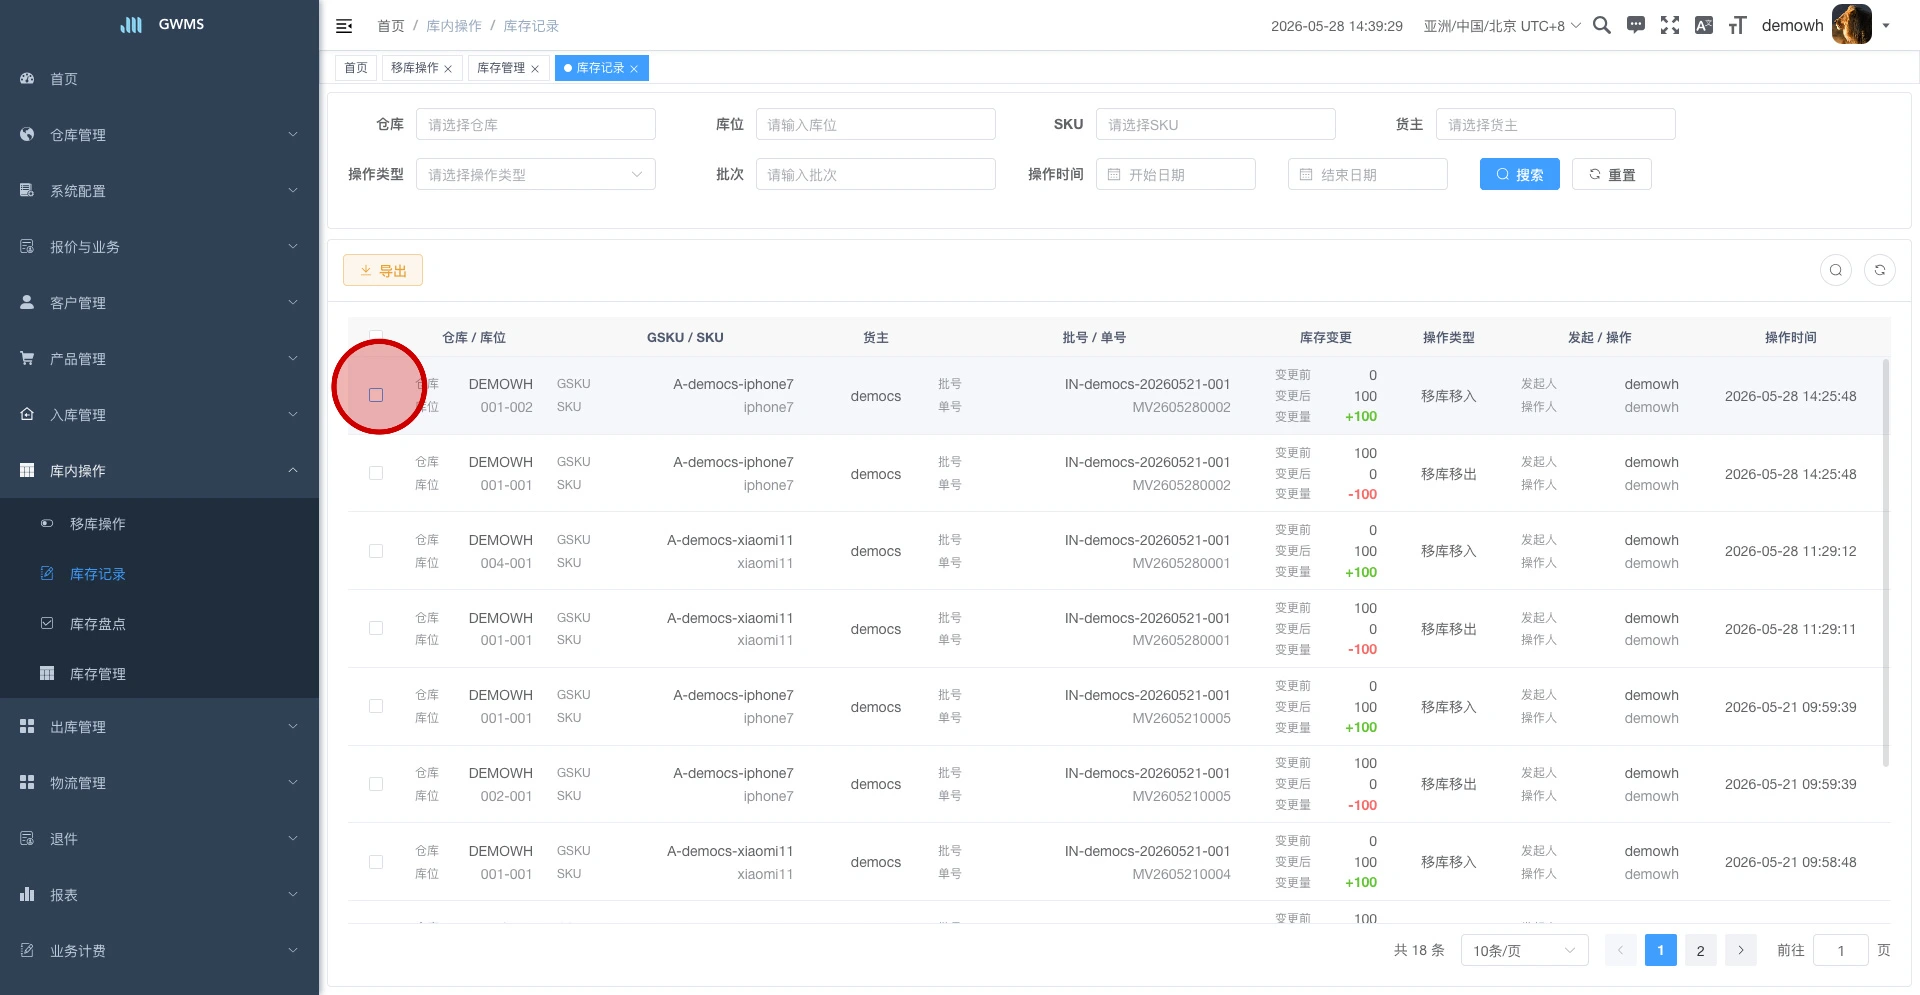Screen dimensions: 1920x995
Task: Check the row for MV2605280002 库位 001-002
Action: click(376, 395)
